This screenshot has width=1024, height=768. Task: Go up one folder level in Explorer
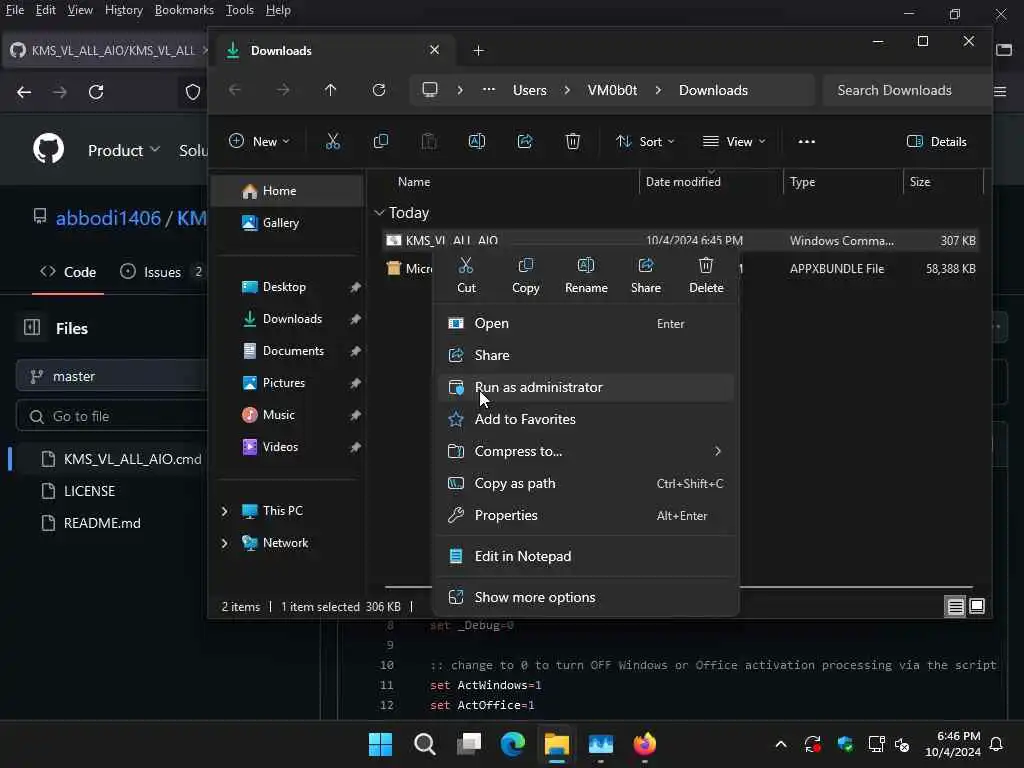(x=330, y=90)
